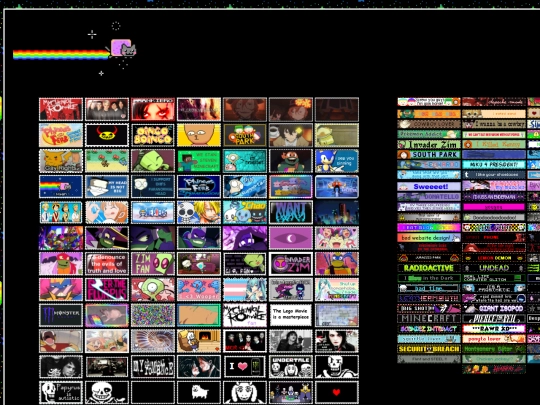Select the I like your shoelaces blinkie

click(494, 175)
